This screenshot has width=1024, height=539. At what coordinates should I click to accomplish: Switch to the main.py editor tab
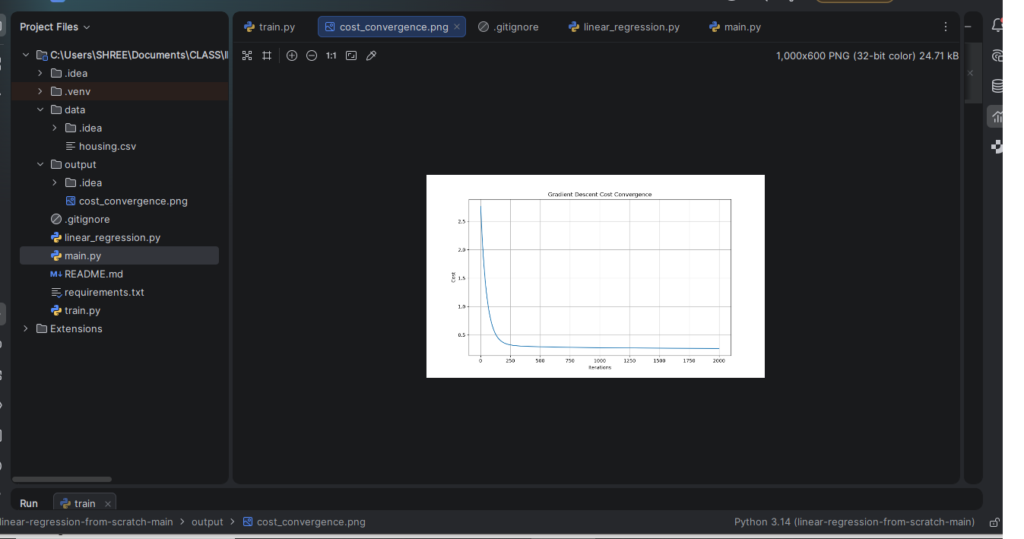click(x=735, y=27)
